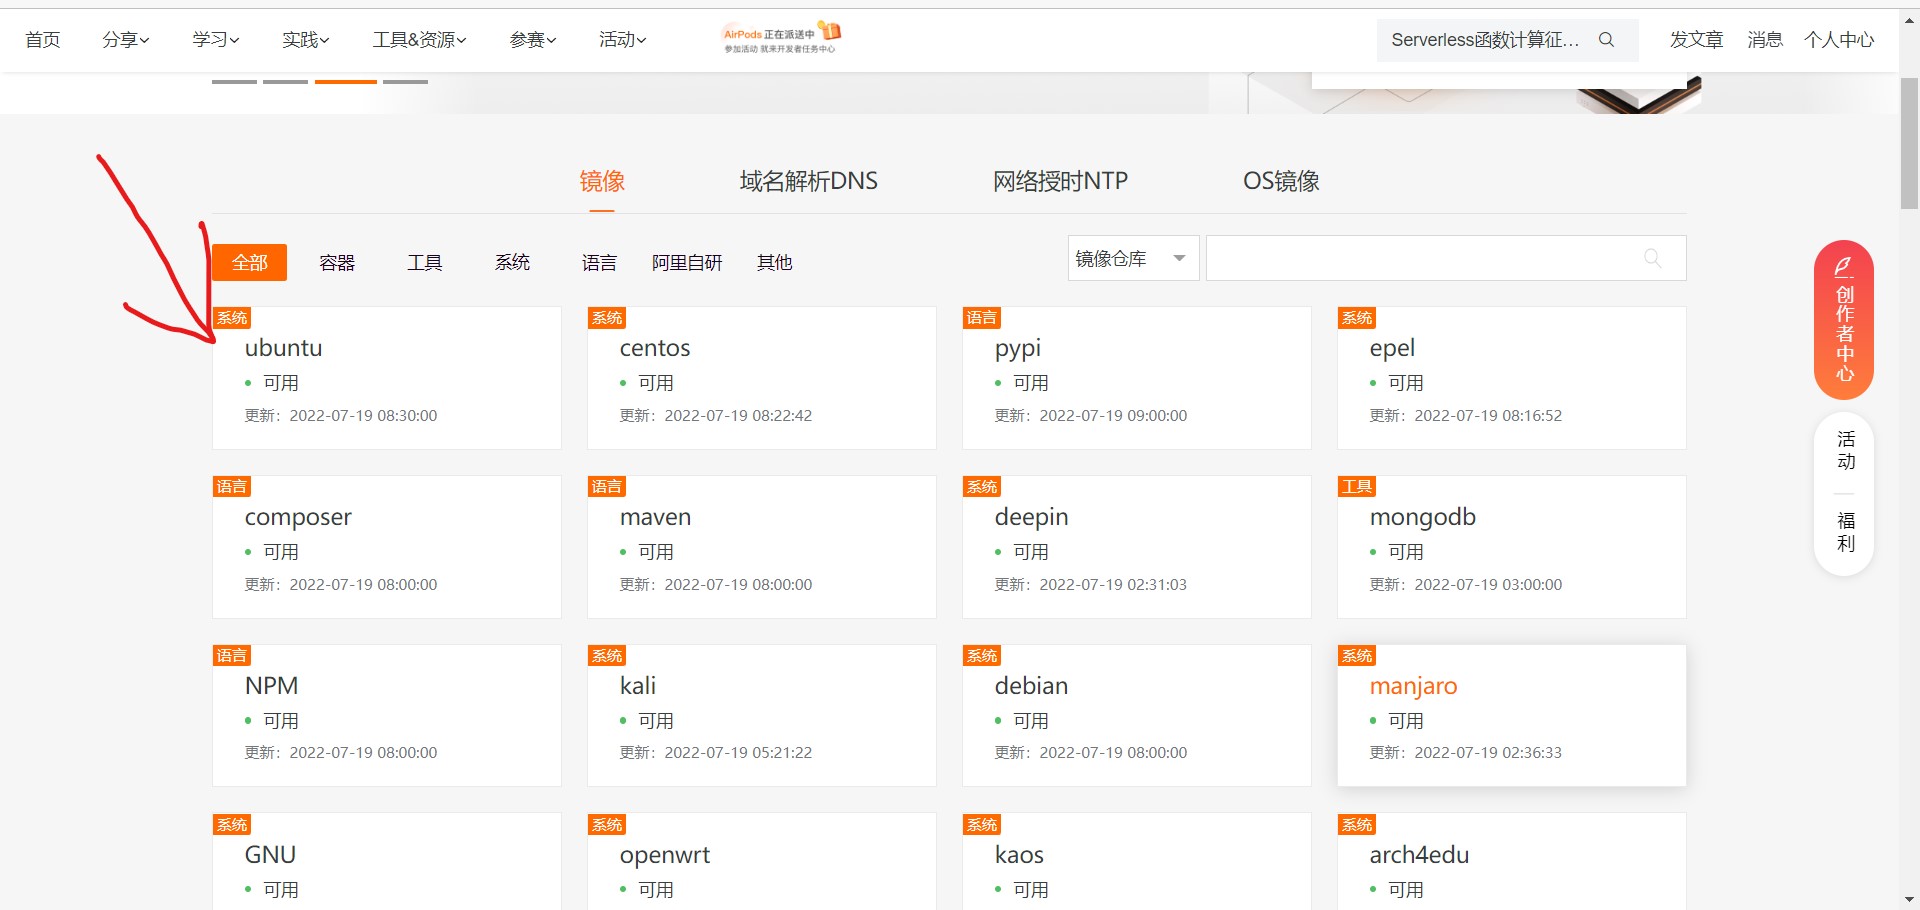Filter mirrors by 其他 category
This screenshot has width=1920, height=910.
(x=775, y=262)
